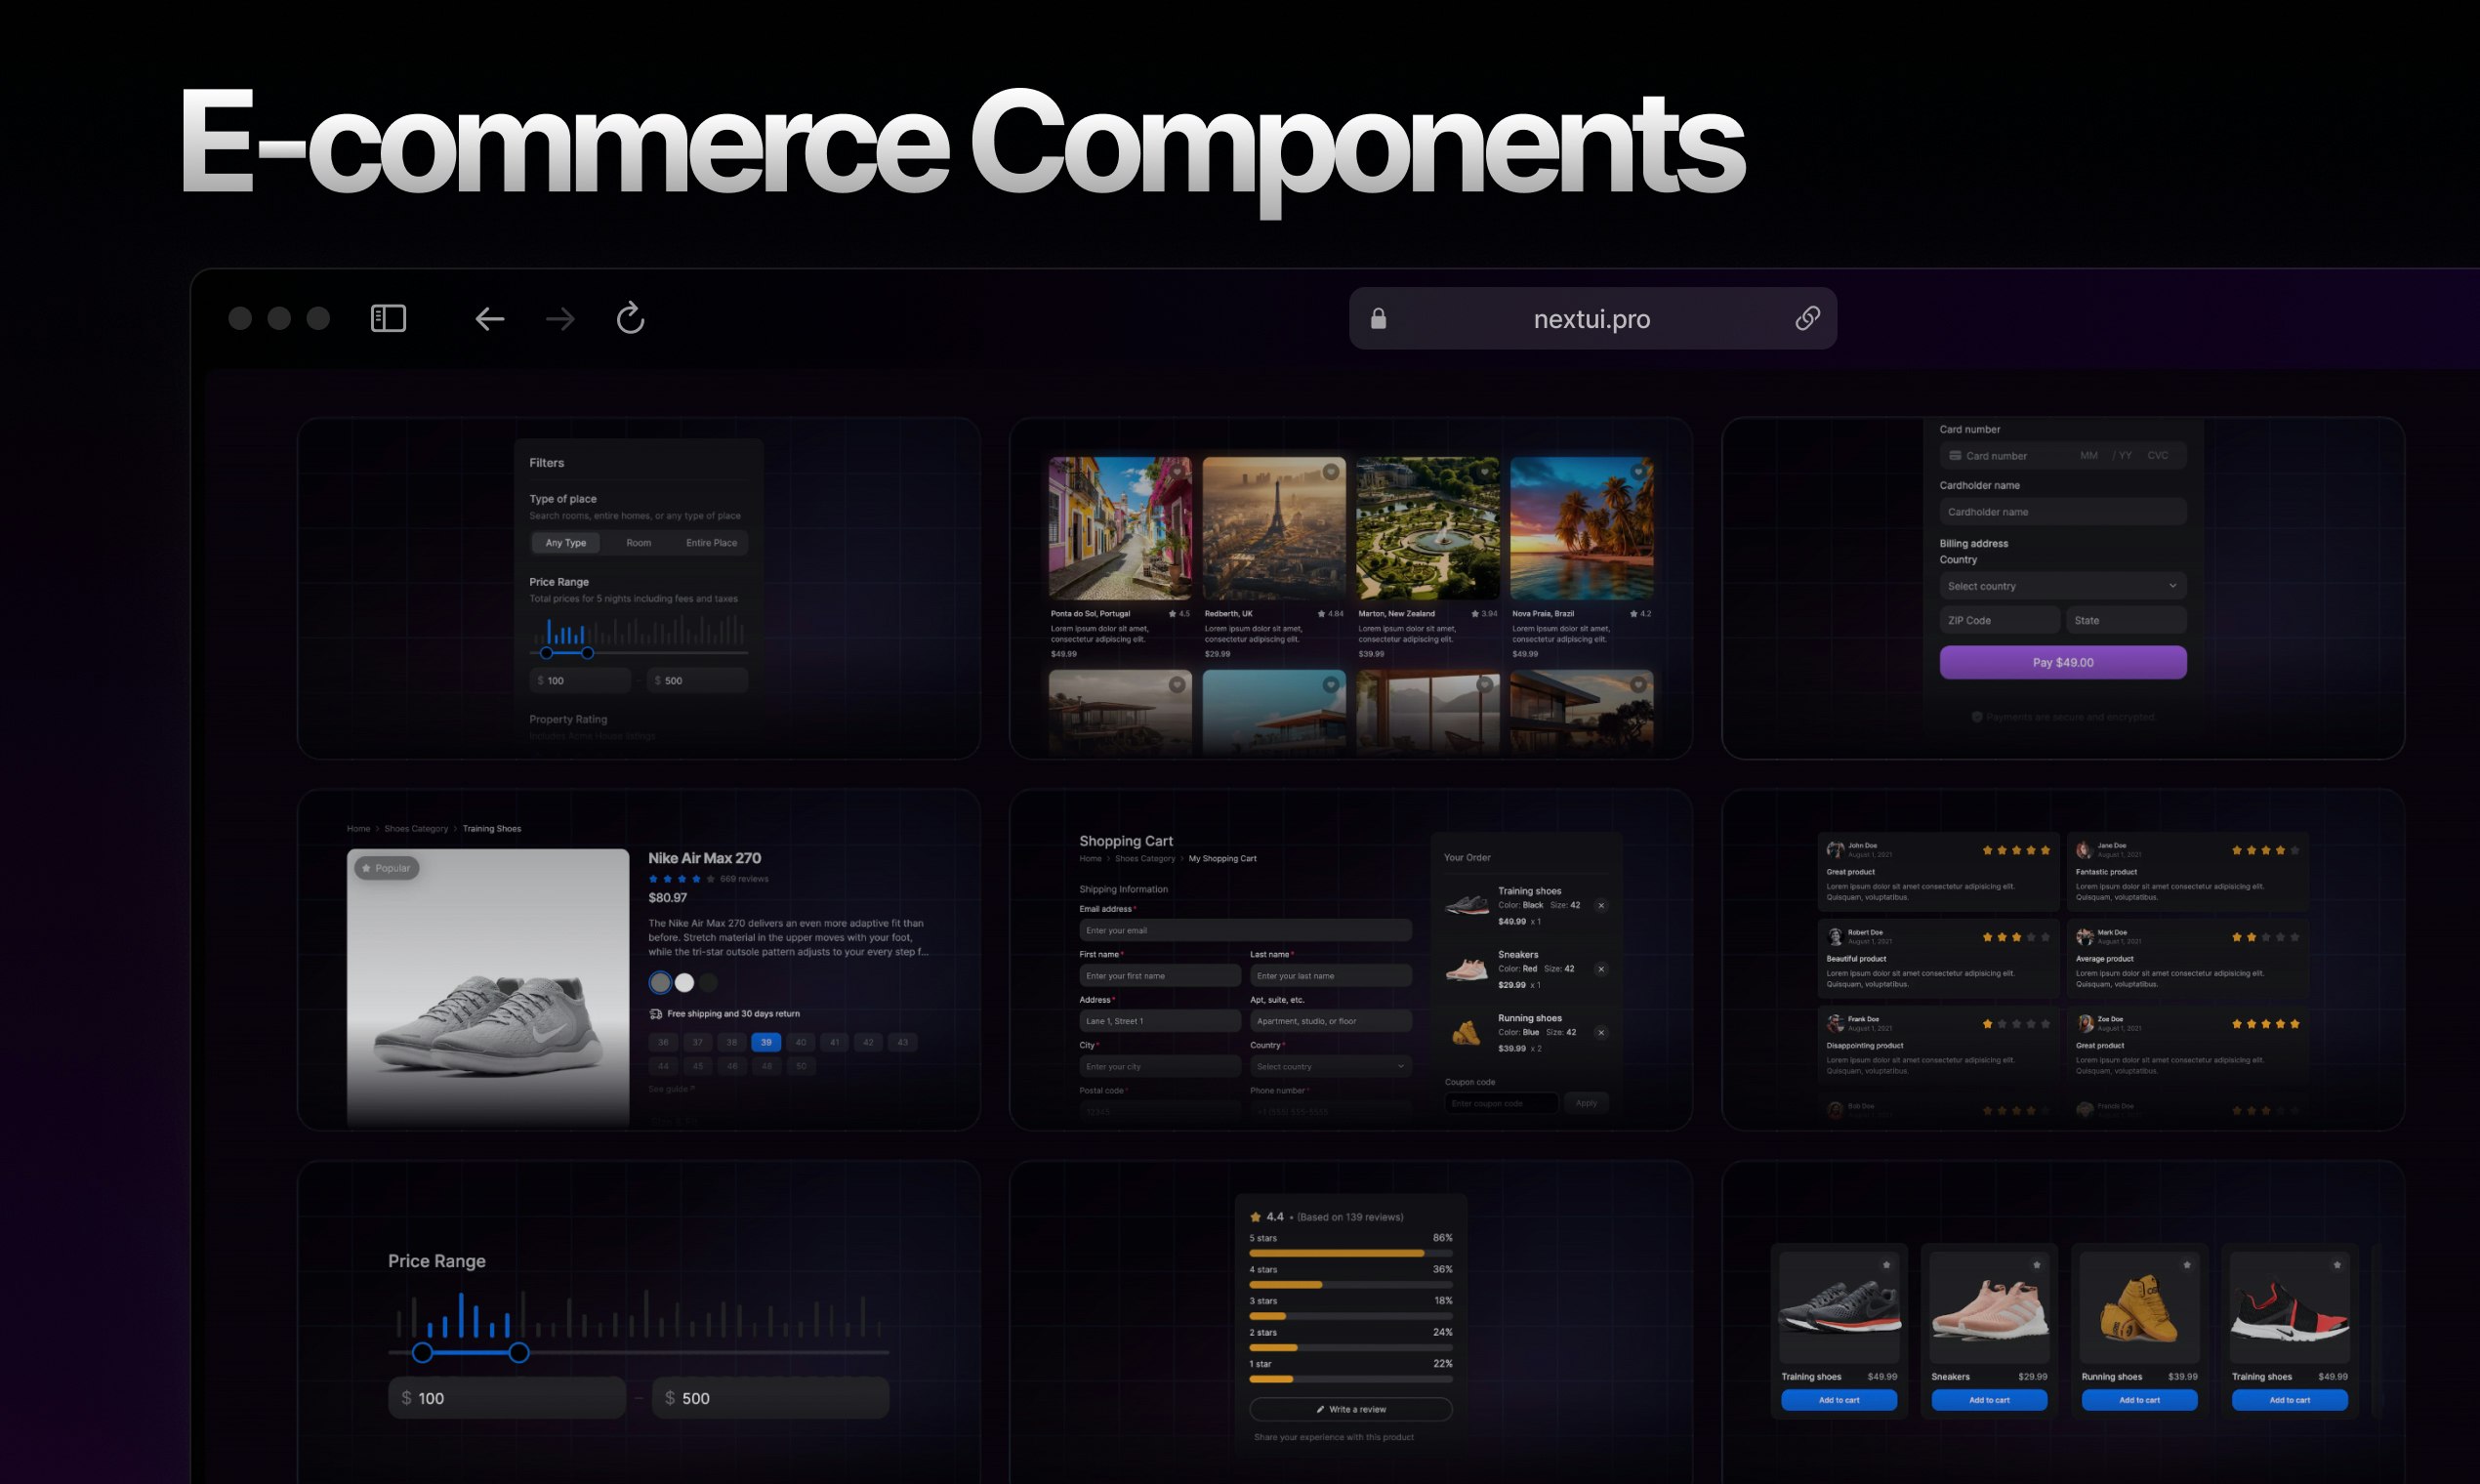Click the copy link icon in address bar
2480x1484 pixels.
click(1807, 318)
